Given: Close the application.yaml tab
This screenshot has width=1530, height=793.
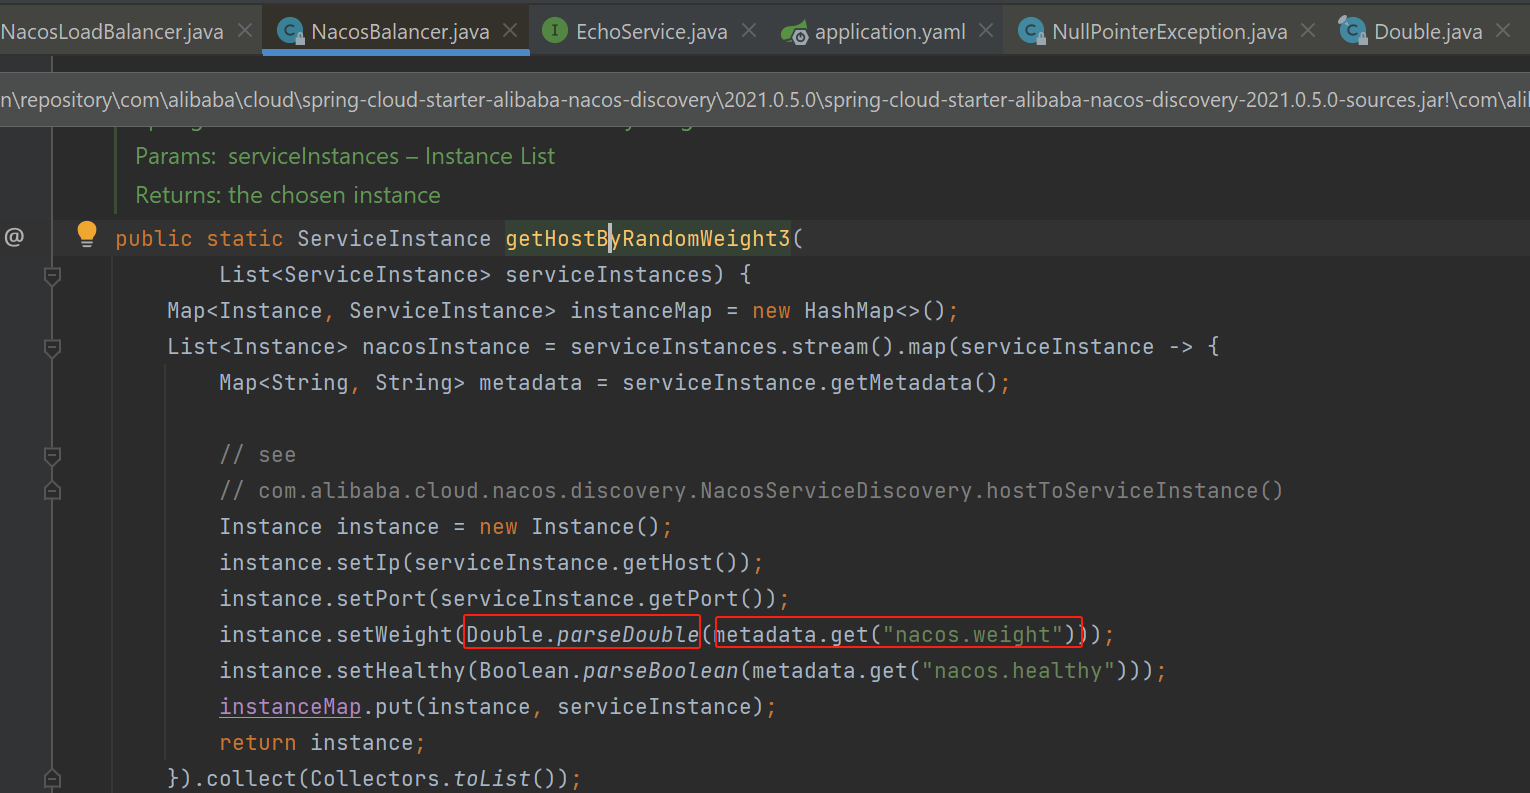Looking at the screenshot, I should tap(986, 31).
